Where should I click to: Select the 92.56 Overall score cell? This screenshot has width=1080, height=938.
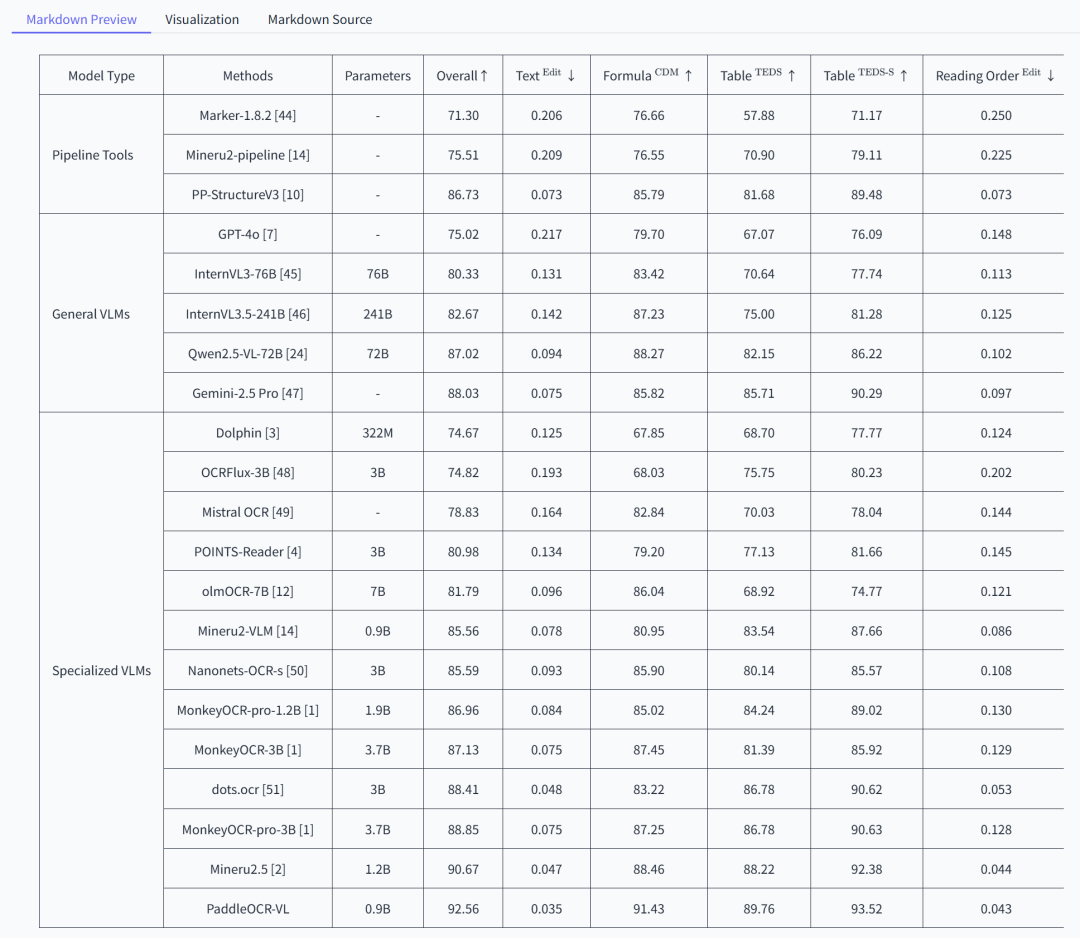(x=463, y=909)
